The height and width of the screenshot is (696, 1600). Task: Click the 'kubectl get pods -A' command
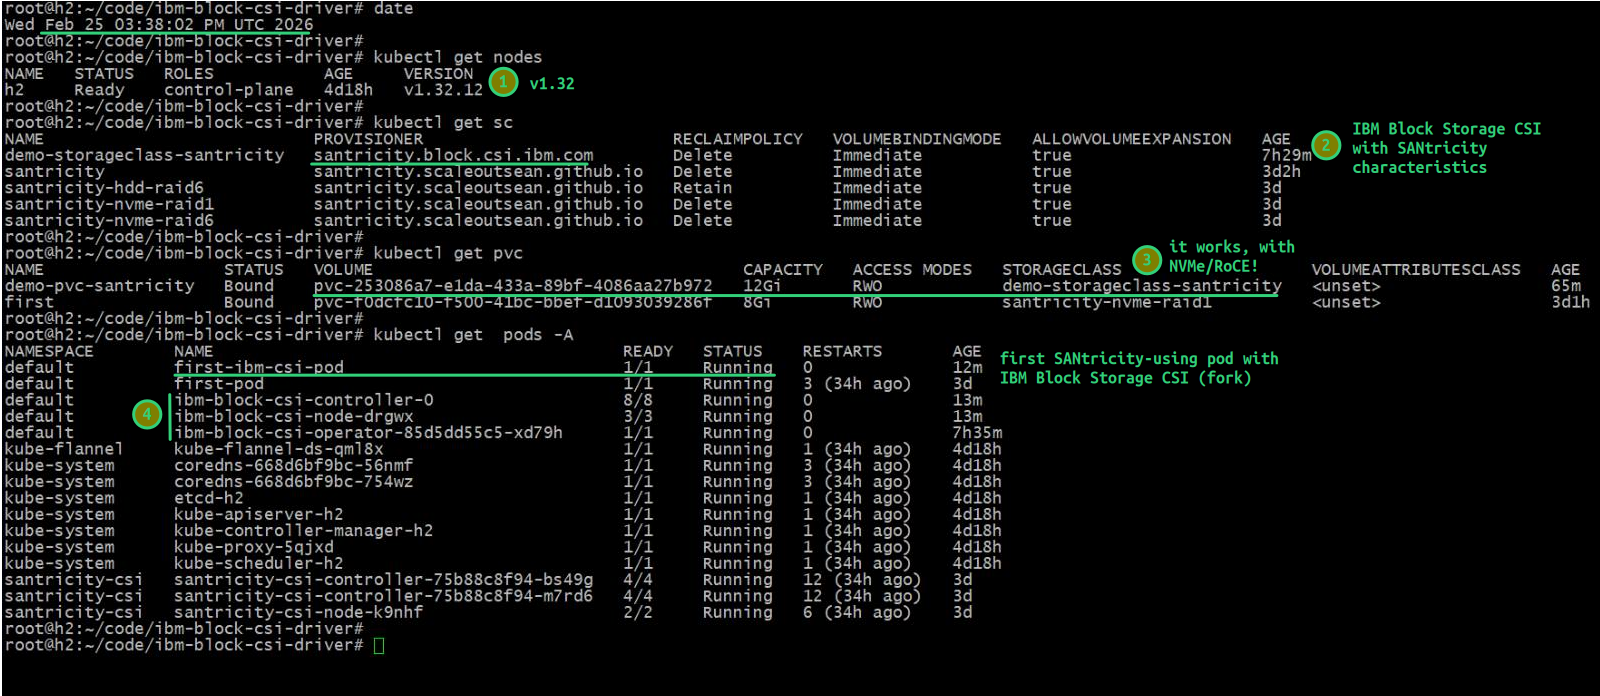(x=473, y=335)
